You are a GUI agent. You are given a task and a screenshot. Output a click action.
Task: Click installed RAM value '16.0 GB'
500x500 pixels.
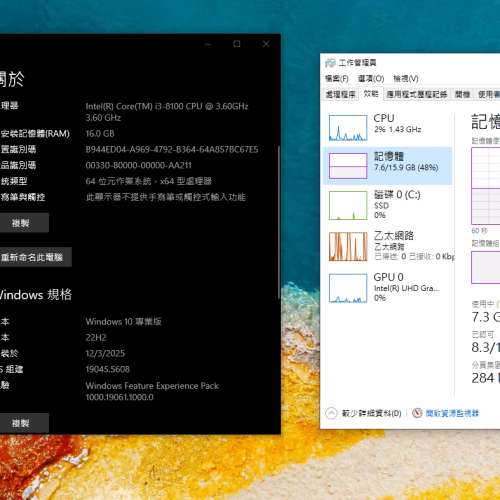100,134
